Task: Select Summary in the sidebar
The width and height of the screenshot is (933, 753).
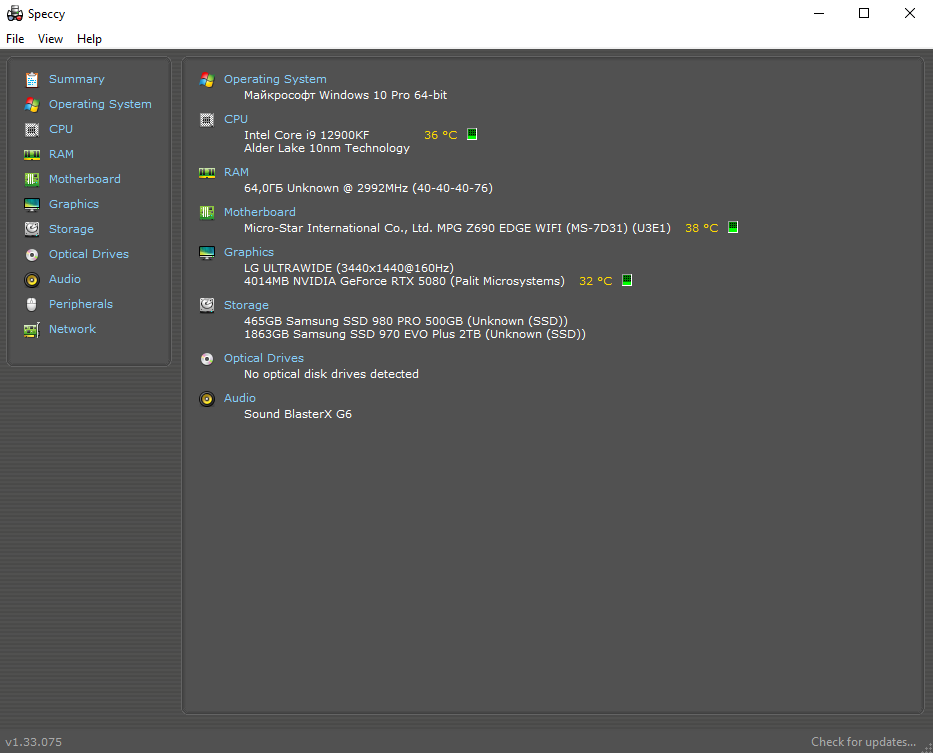Action: (76, 79)
